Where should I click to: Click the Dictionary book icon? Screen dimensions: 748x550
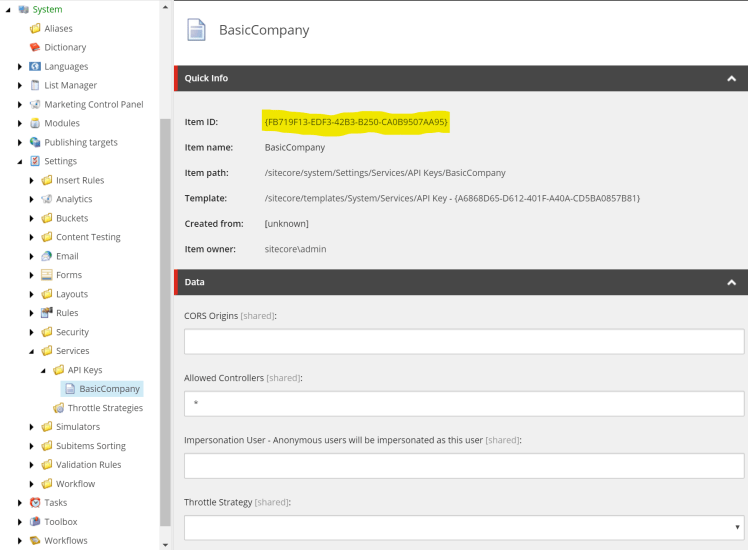click(35, 47)
